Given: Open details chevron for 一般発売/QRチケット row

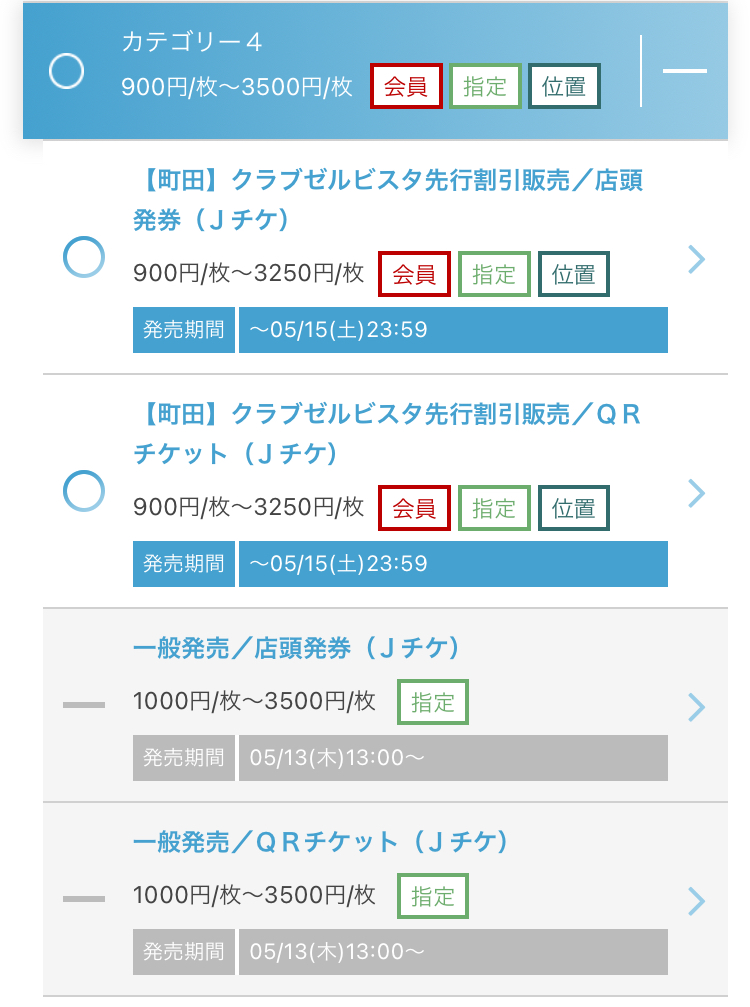Looking at the screenshot, I should click(x=697, y=901).
